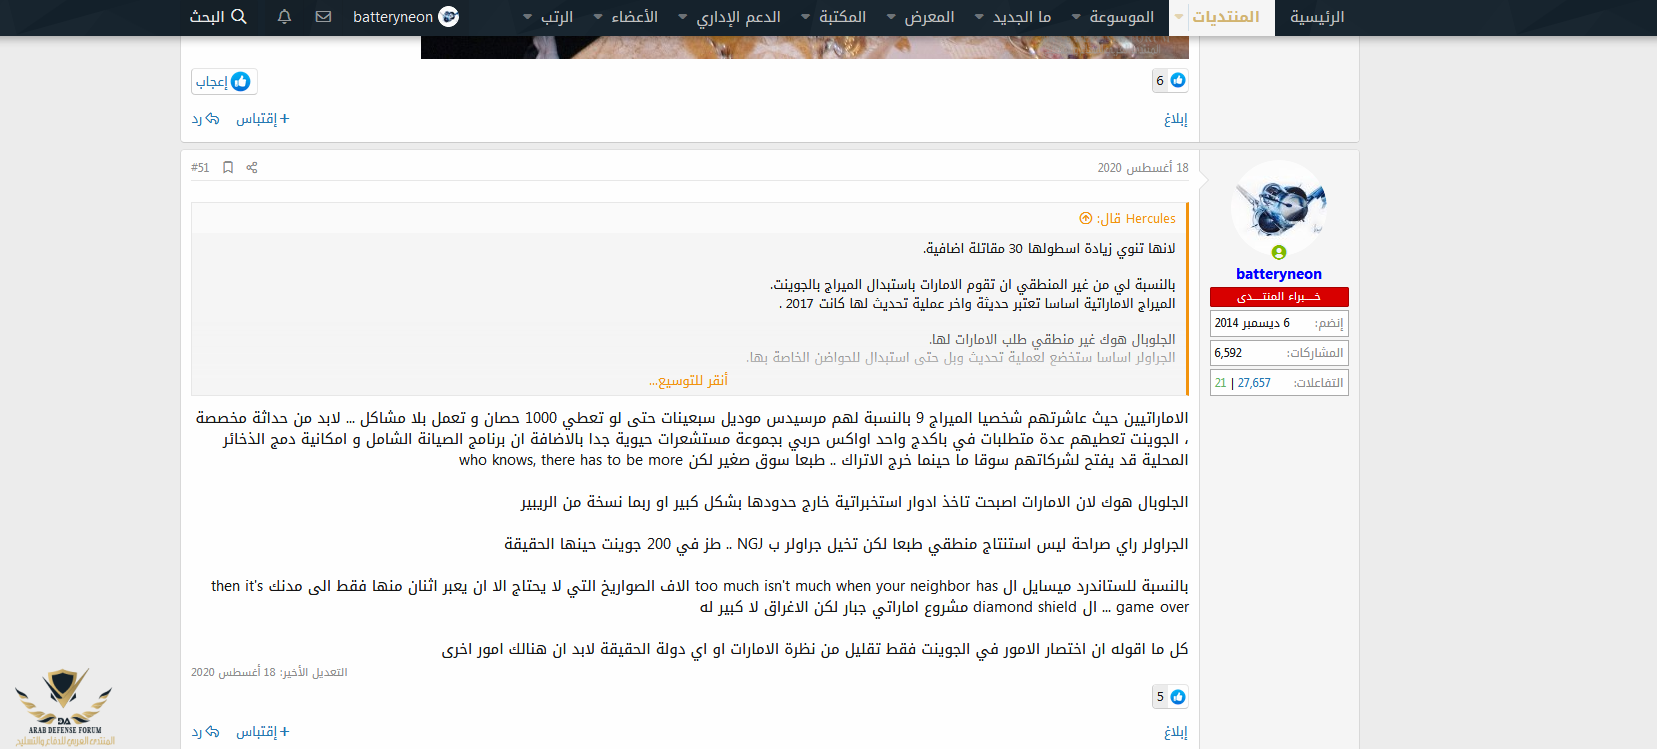Screen dimensions: 1657x749
Task: Click the Arab Defense Forum logo
Action: click(64, 707)
